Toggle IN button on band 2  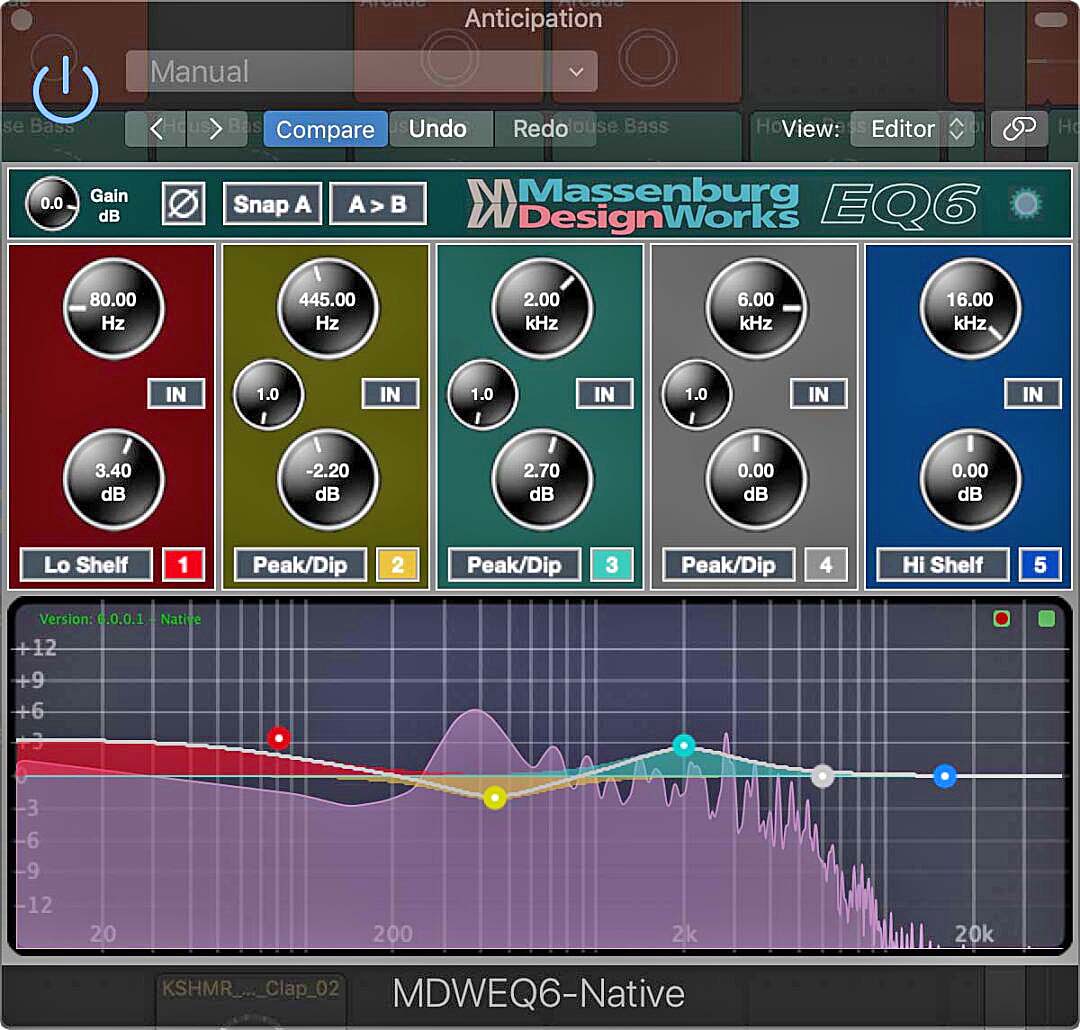pos(391,394)
